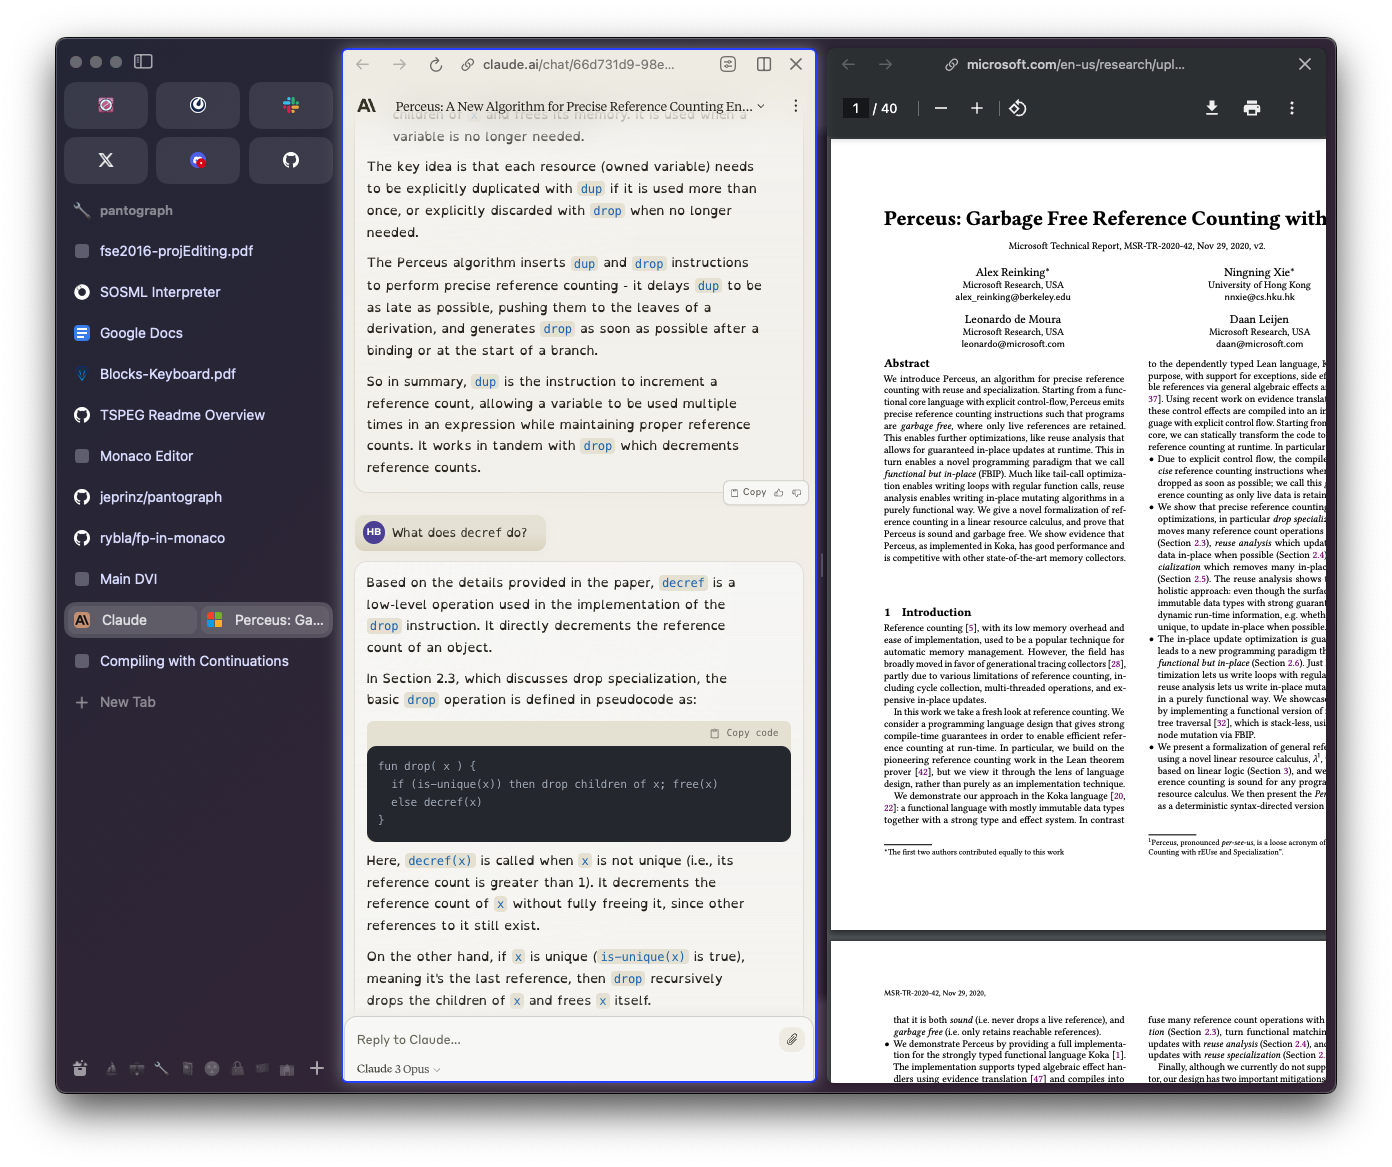Print the Perceus PDF
Screen dimensions: 1392x1167
click(1252, 108)
